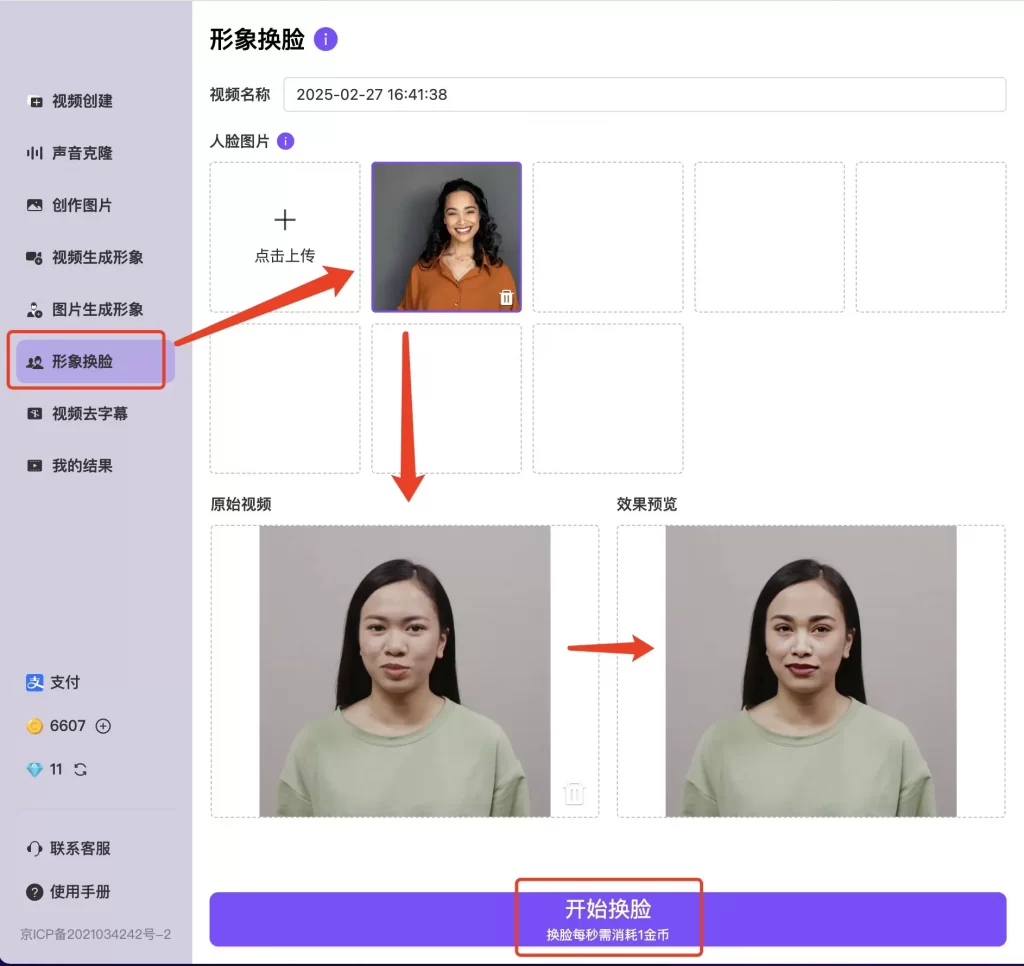
Task: Remove the original video with its trash icon
Action: click(574, 794)
